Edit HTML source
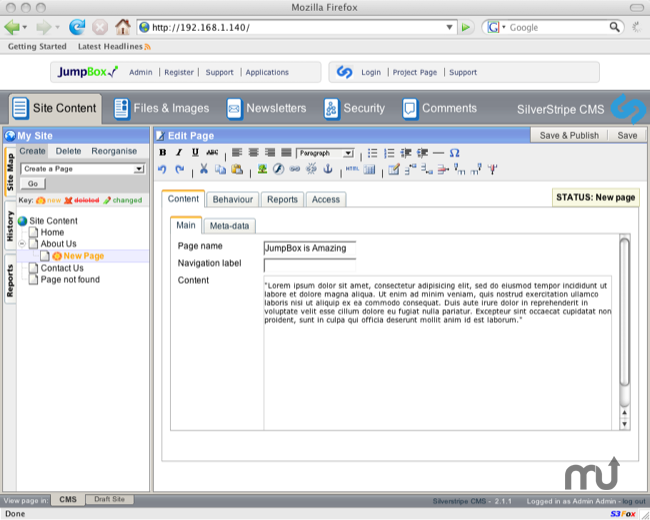This screenshot has width=650, height=520. 352,169
